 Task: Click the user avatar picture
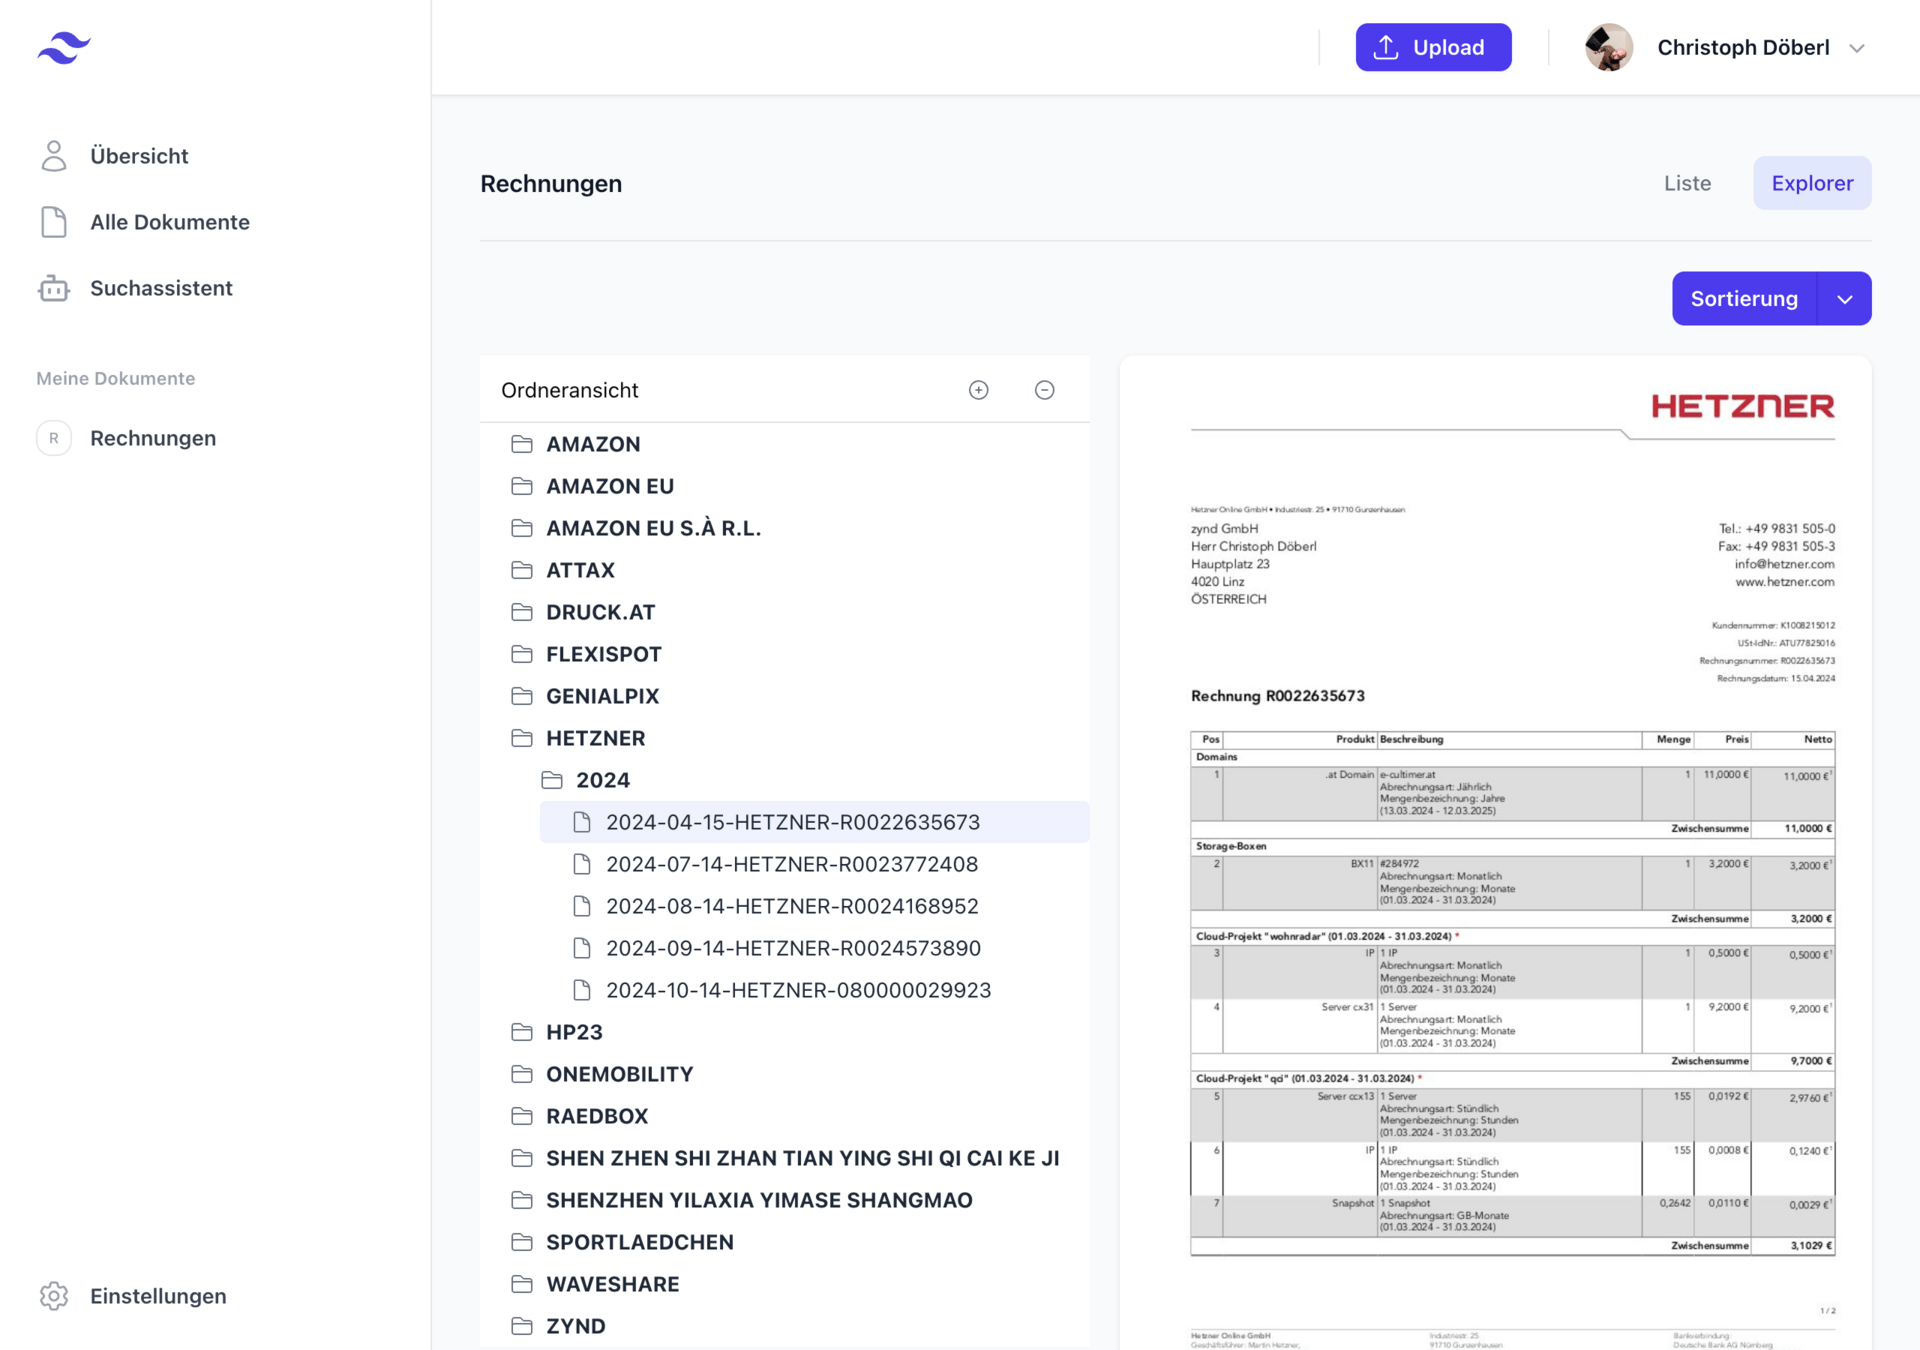[1608, 47]
